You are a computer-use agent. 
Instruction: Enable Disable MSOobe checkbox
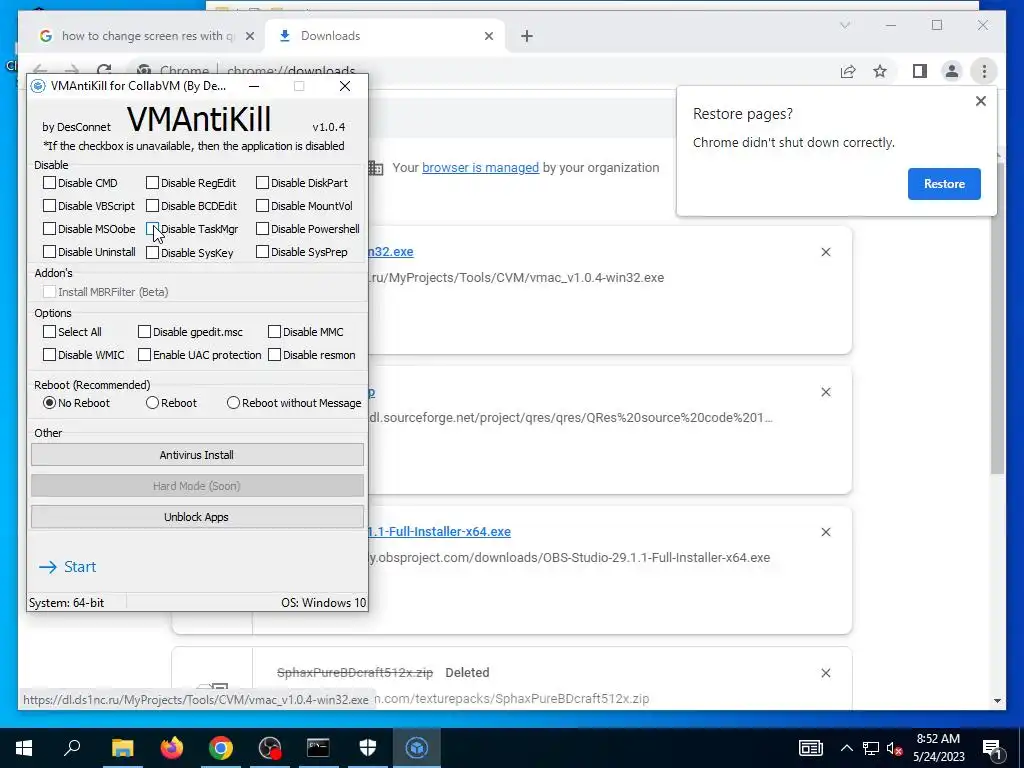click(49, 229)
